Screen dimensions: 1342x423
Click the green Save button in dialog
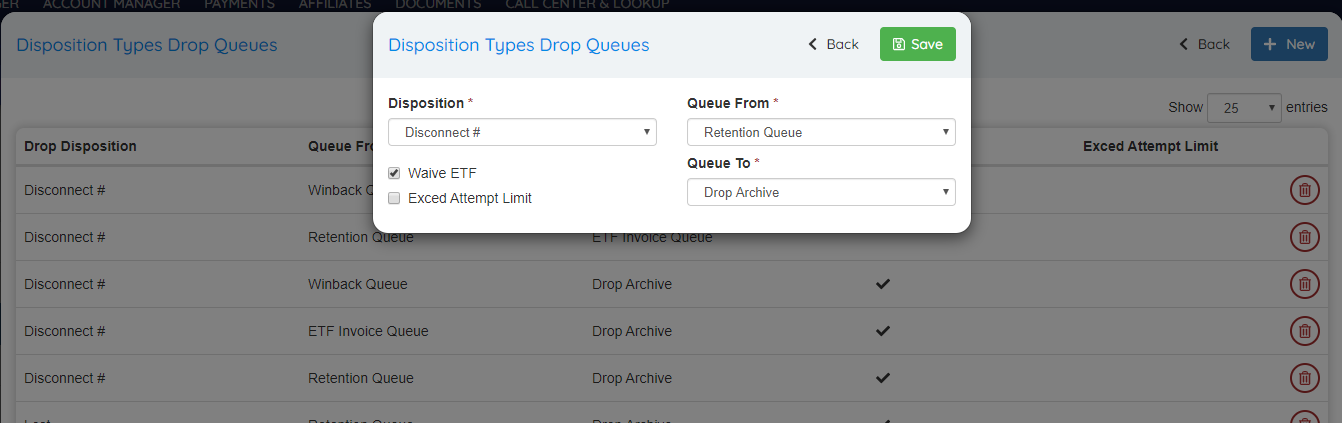[x=917, y=44]
